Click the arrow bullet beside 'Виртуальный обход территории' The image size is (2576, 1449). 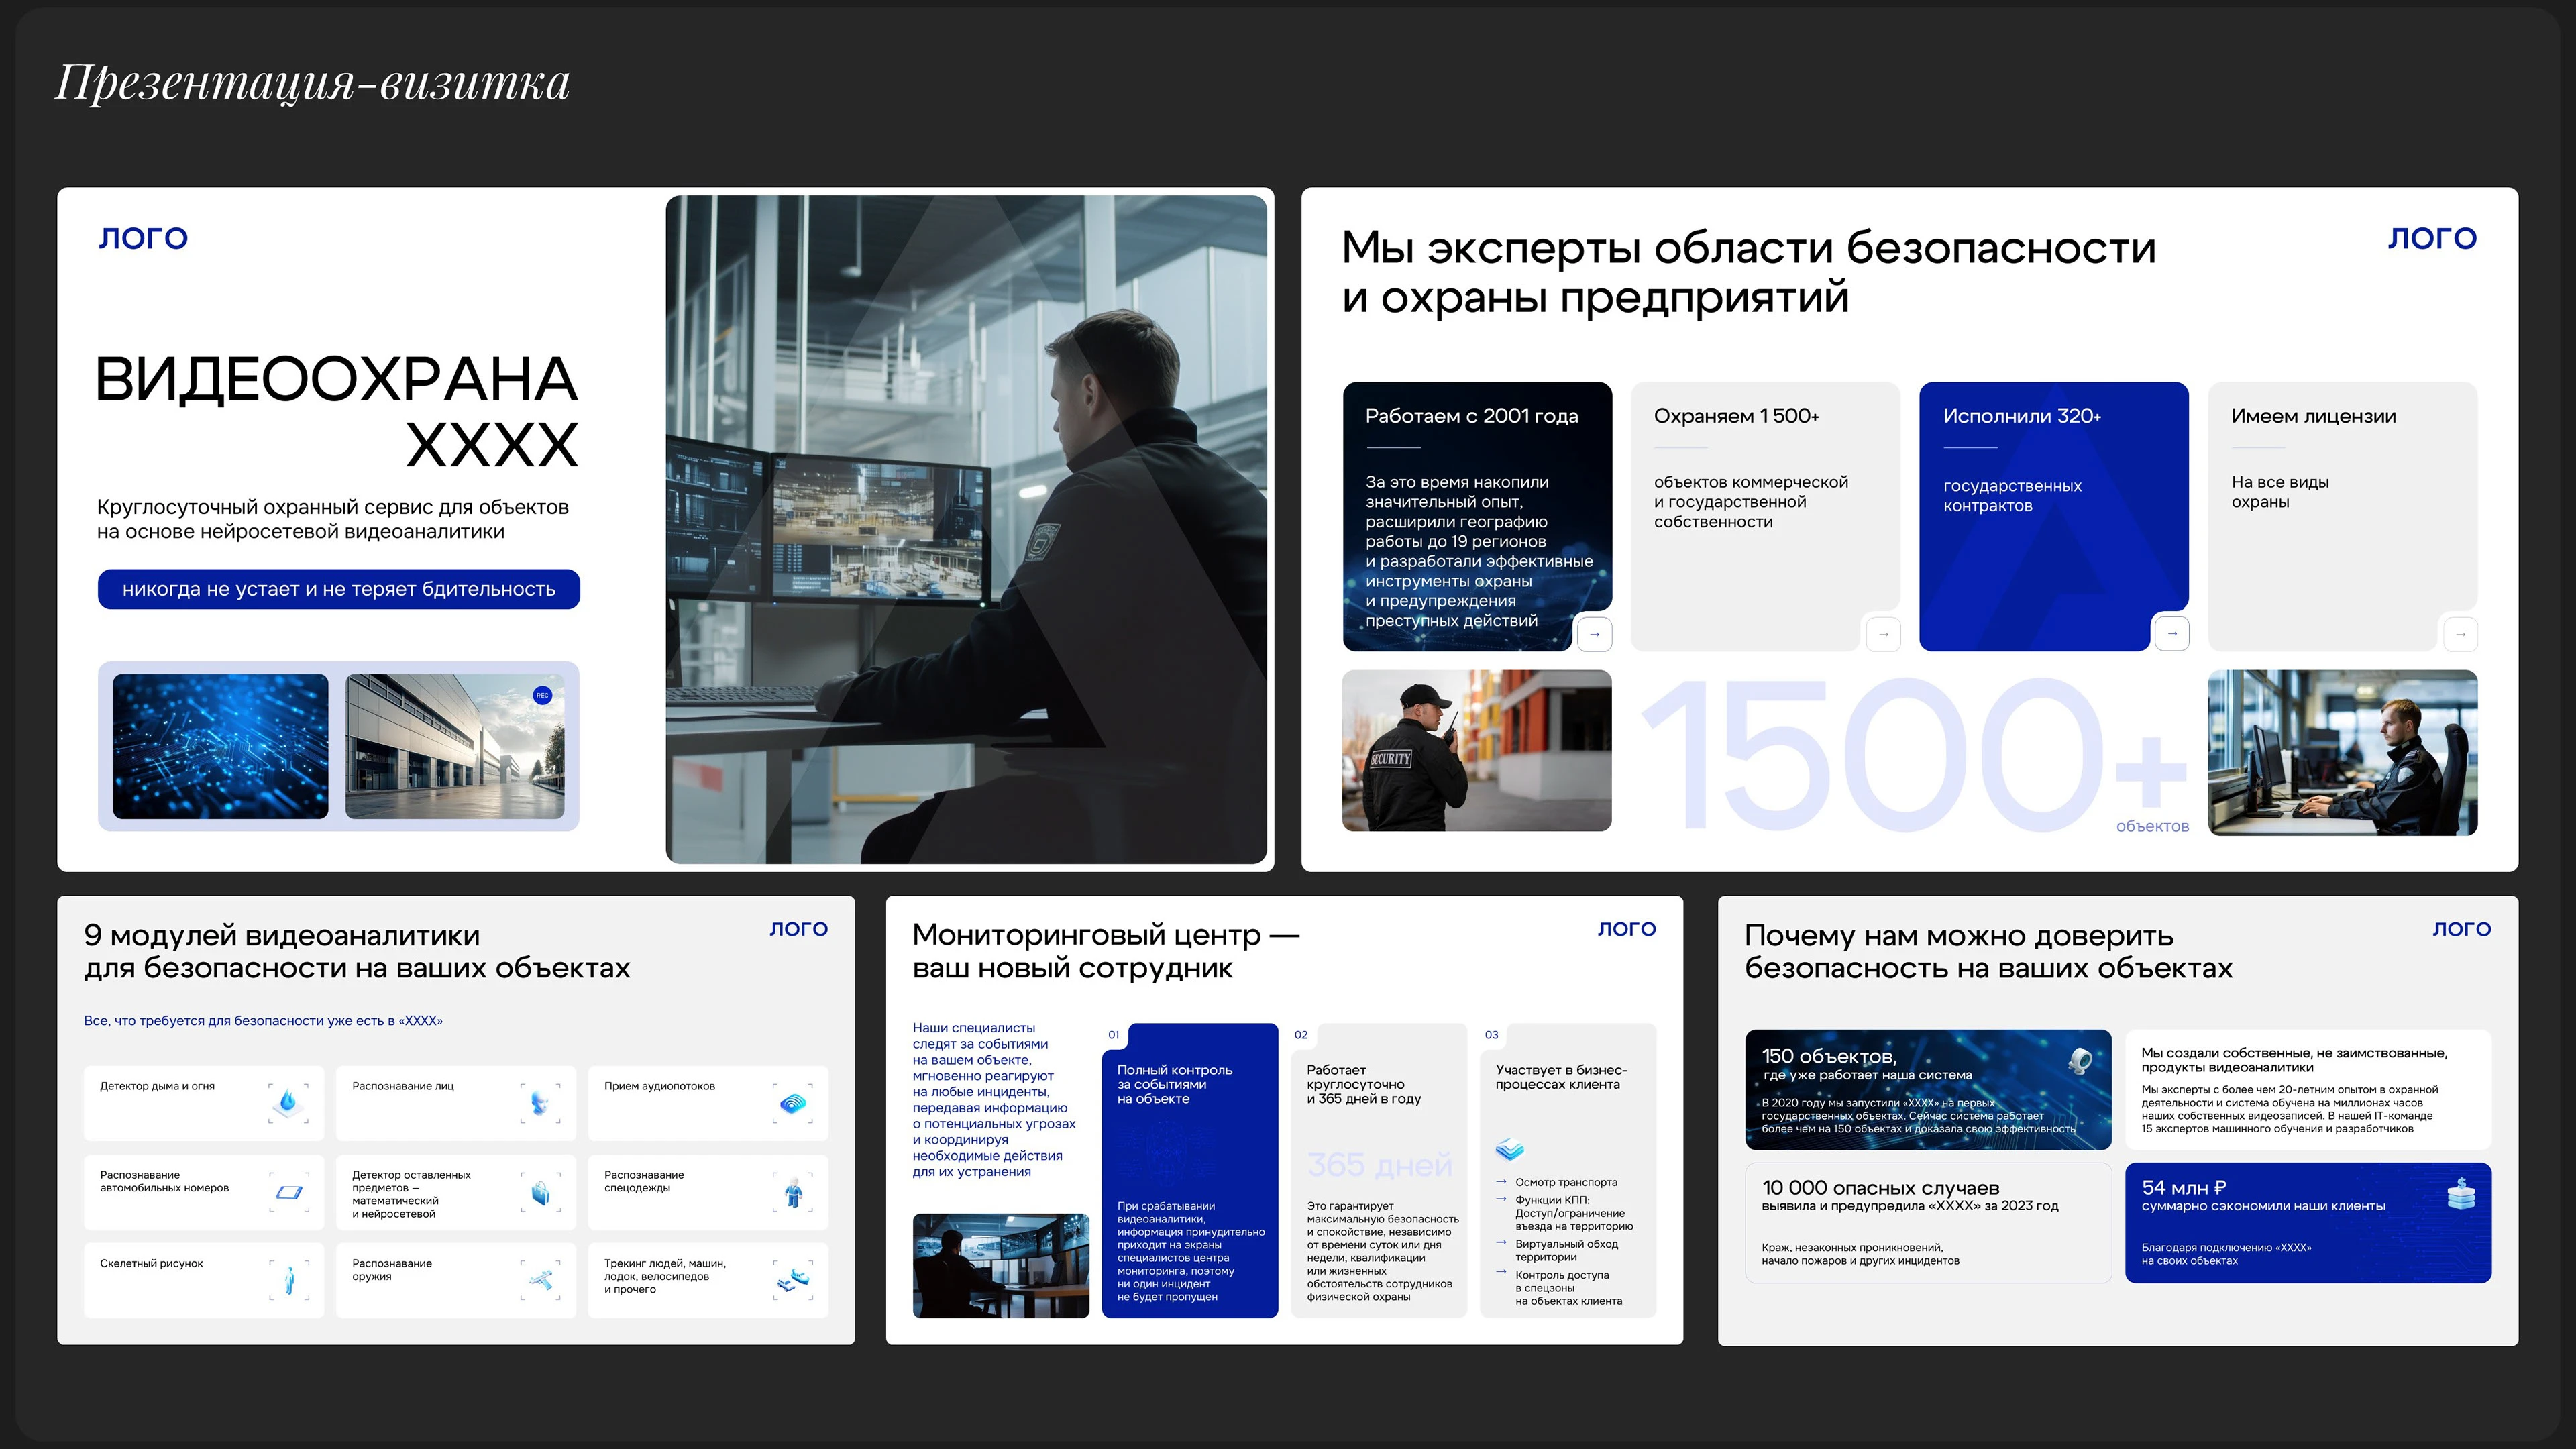tap(1501, 1243)
